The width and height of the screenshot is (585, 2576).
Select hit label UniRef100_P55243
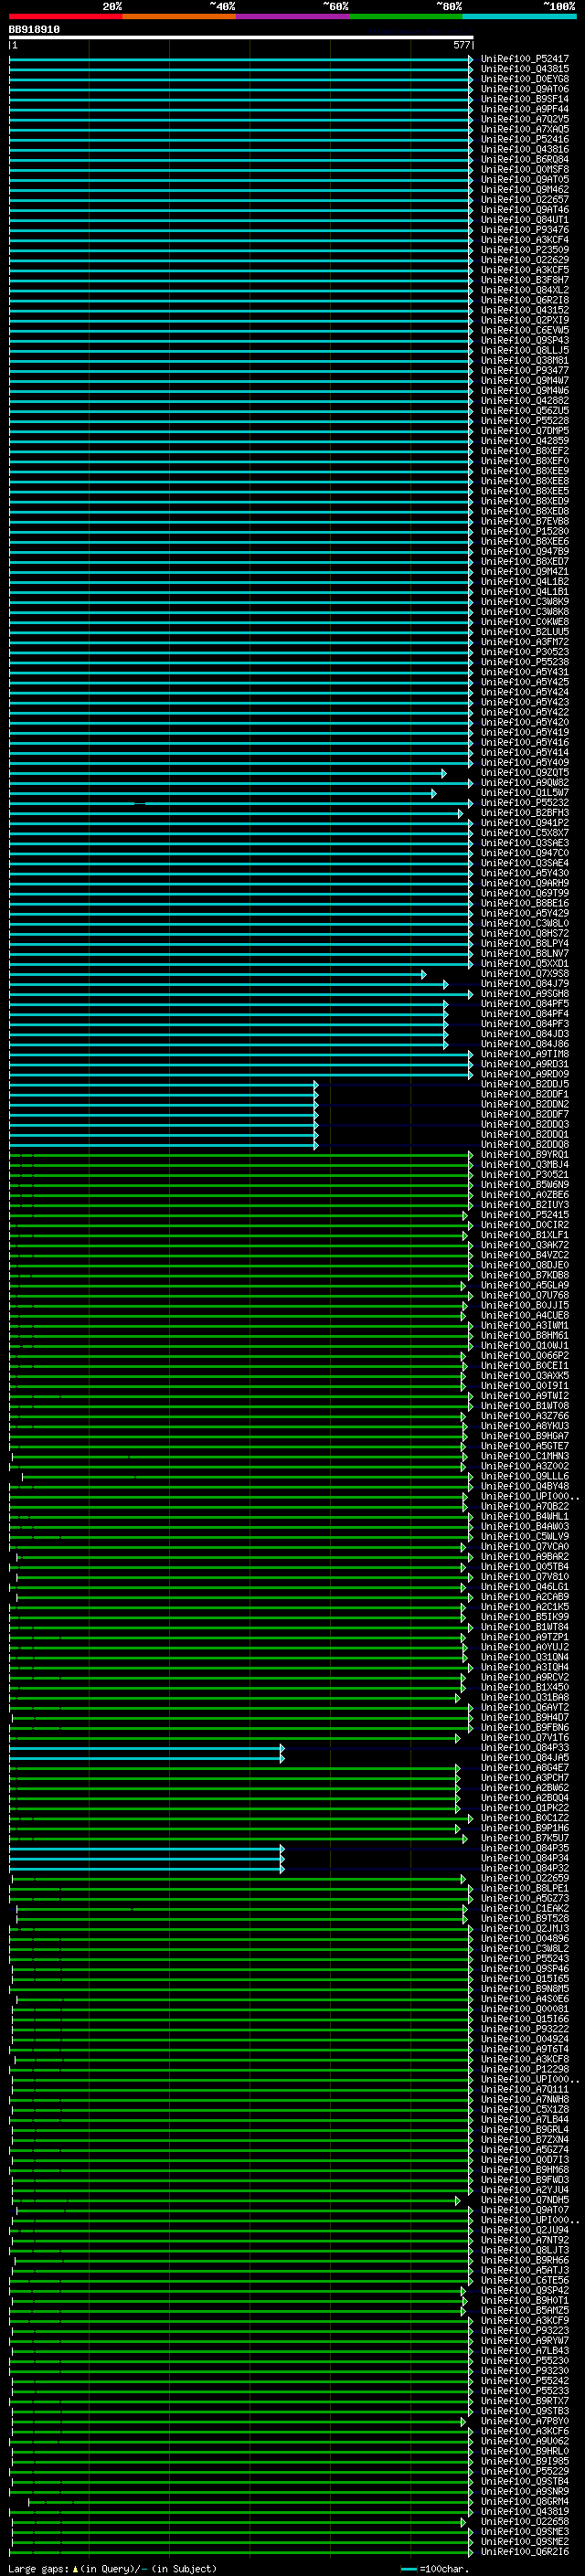524,1959
